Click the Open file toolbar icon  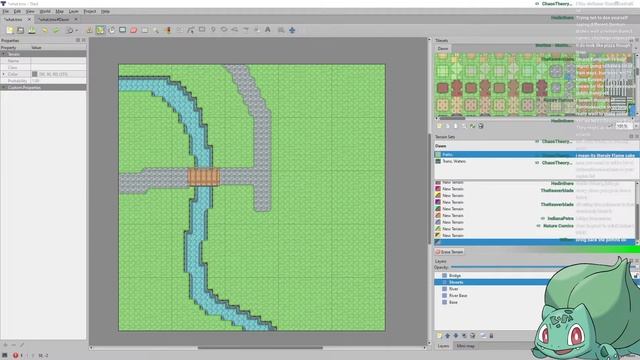point(20,30)
